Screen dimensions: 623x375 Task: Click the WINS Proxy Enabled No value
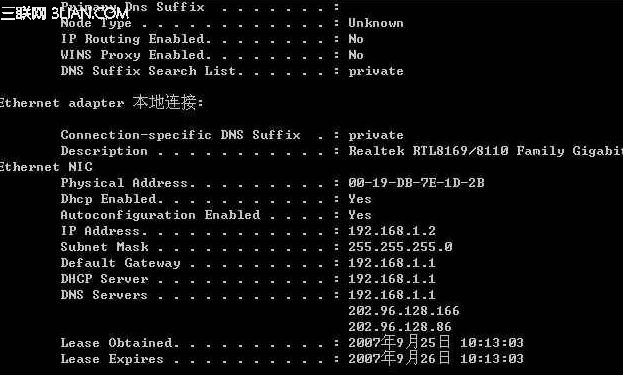click(x=356, y=55)
